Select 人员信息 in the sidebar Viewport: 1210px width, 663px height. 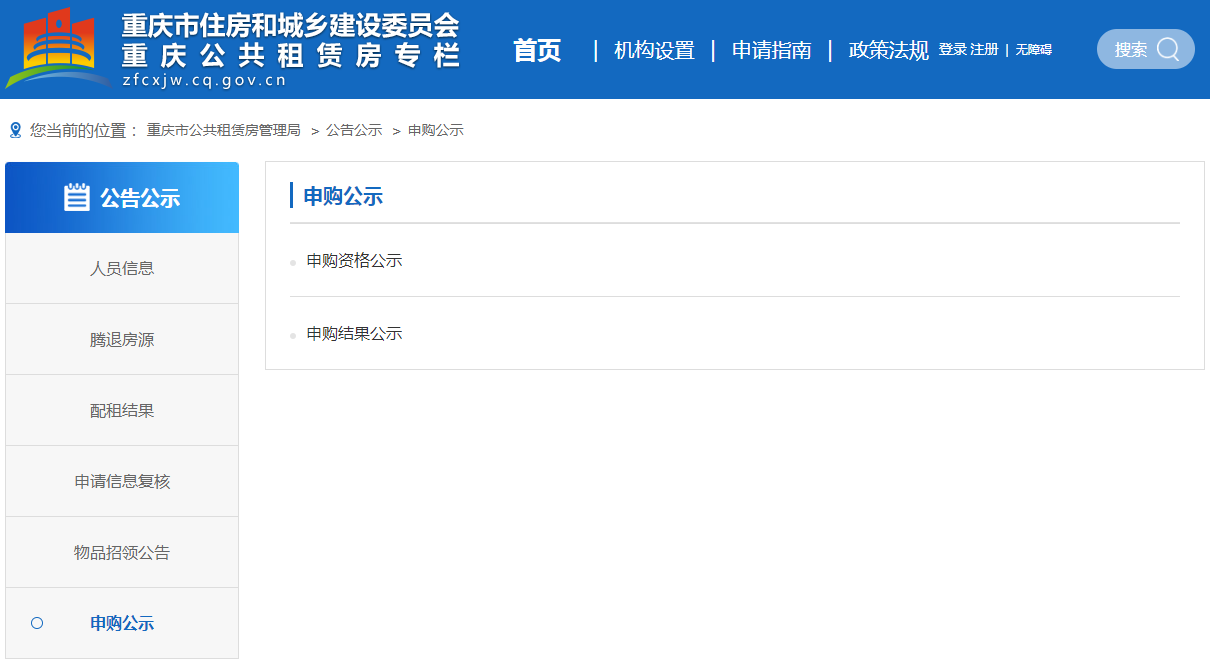click(122, 268)
